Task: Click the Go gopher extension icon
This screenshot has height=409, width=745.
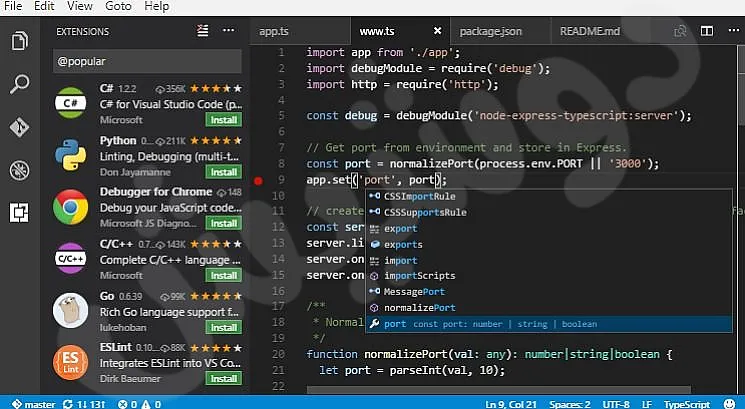Action: point(70,310)
